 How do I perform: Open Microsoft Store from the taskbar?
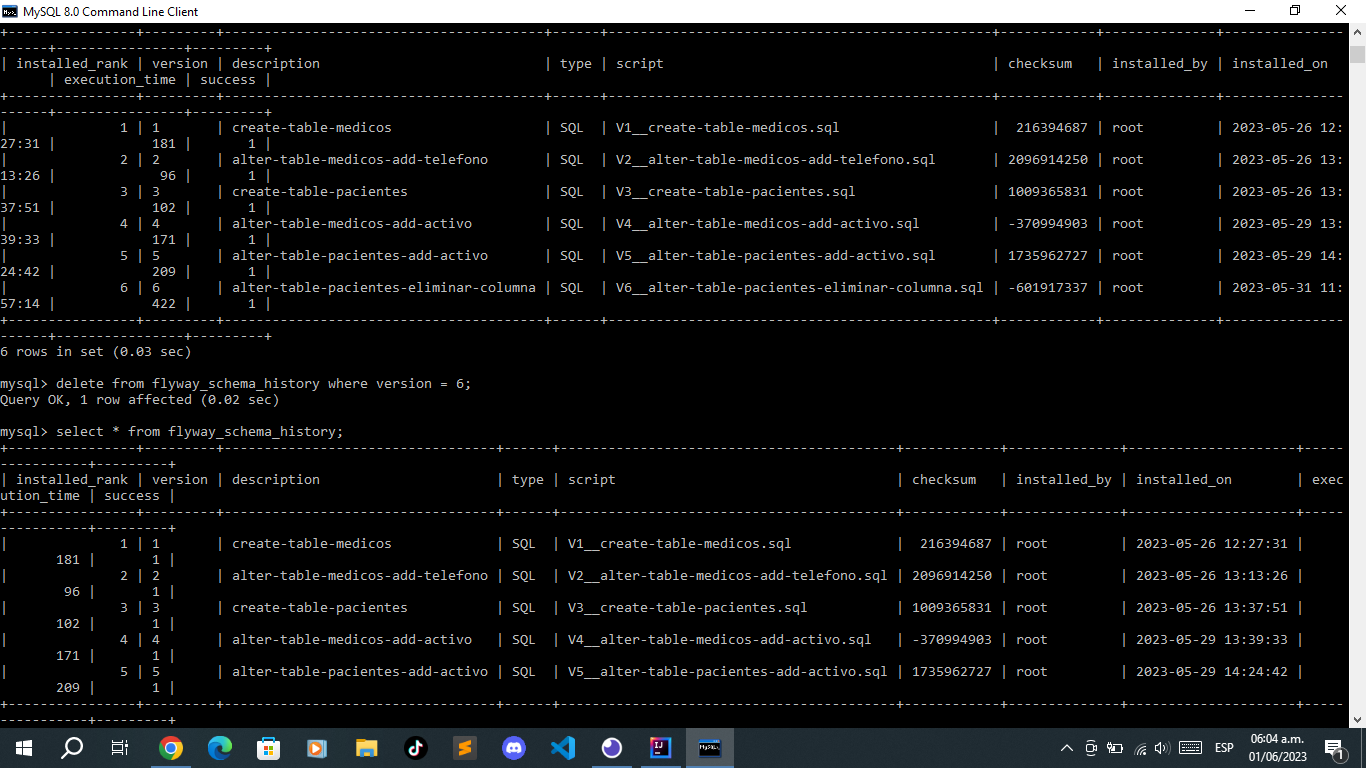(269, 747)
